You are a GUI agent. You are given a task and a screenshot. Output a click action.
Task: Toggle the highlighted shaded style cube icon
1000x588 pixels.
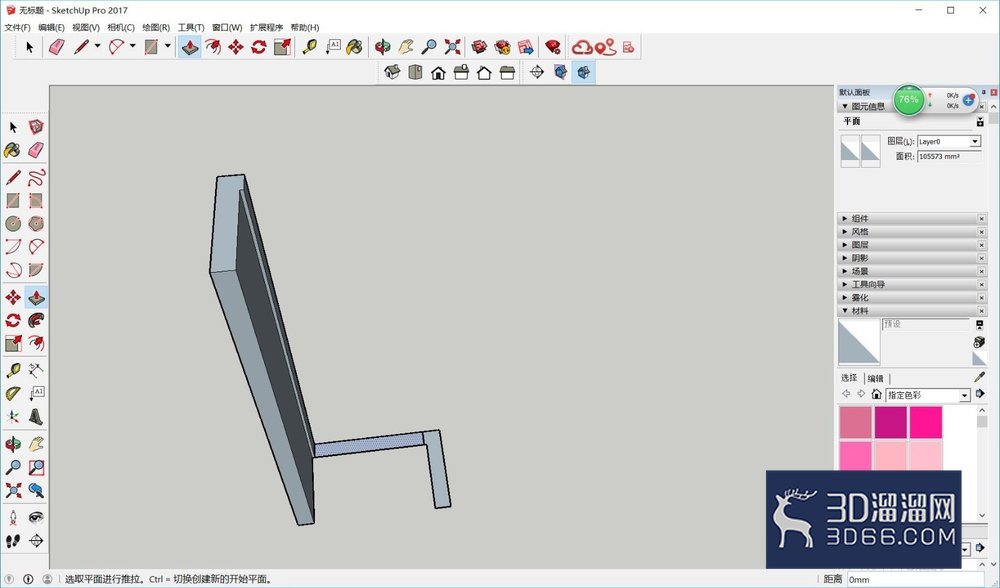584,72
